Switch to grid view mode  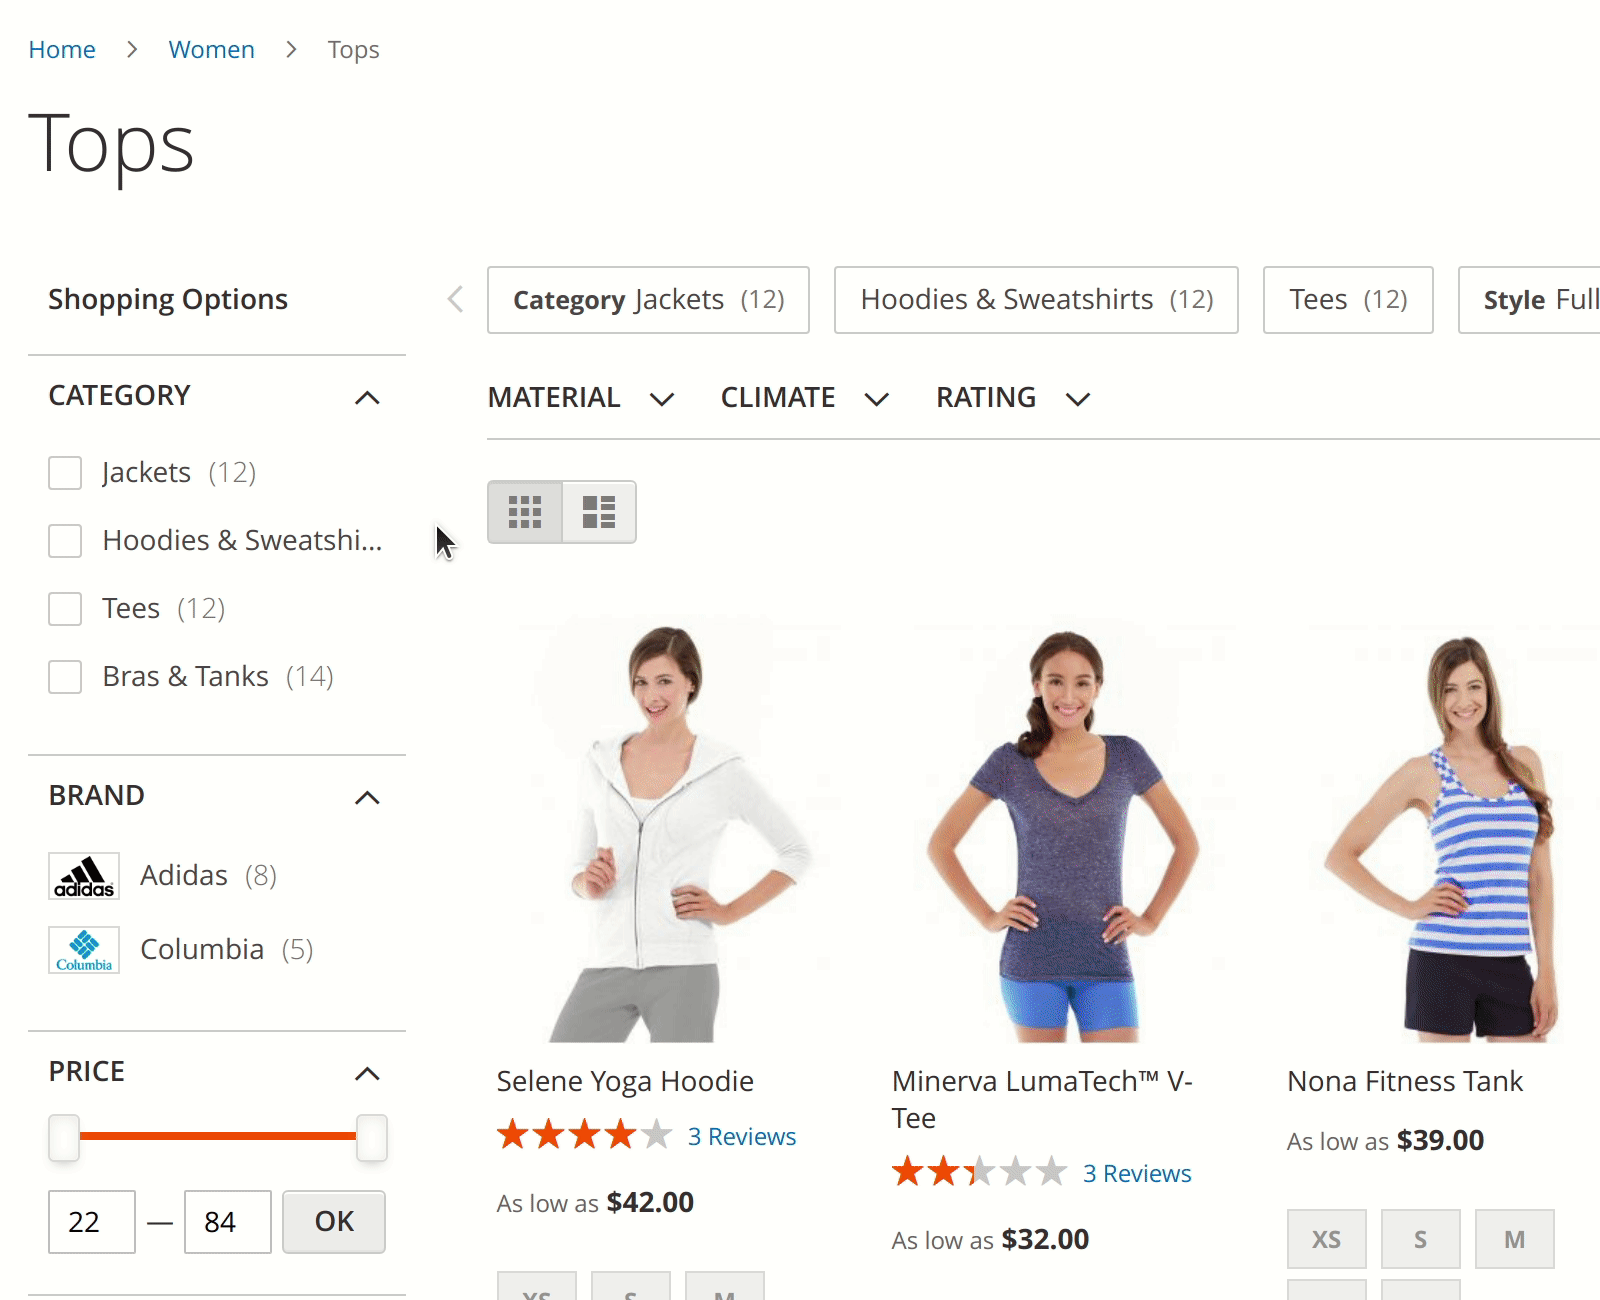[524, 512]
